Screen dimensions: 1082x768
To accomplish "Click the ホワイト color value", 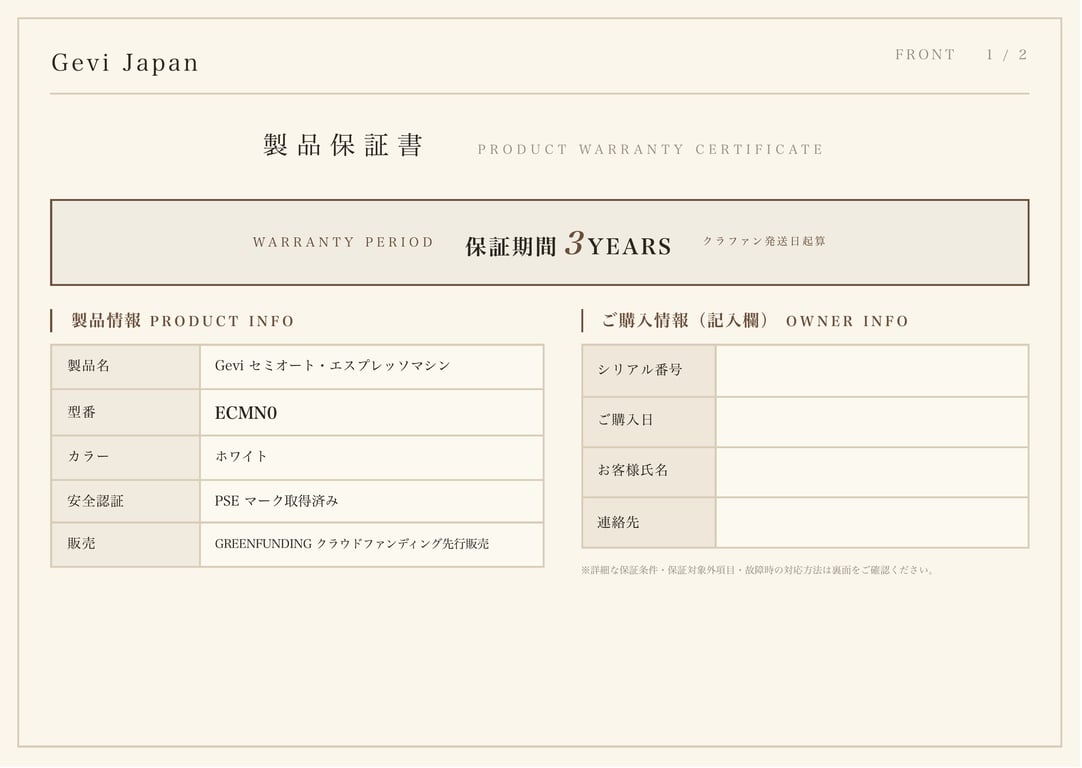I will 241,456.
